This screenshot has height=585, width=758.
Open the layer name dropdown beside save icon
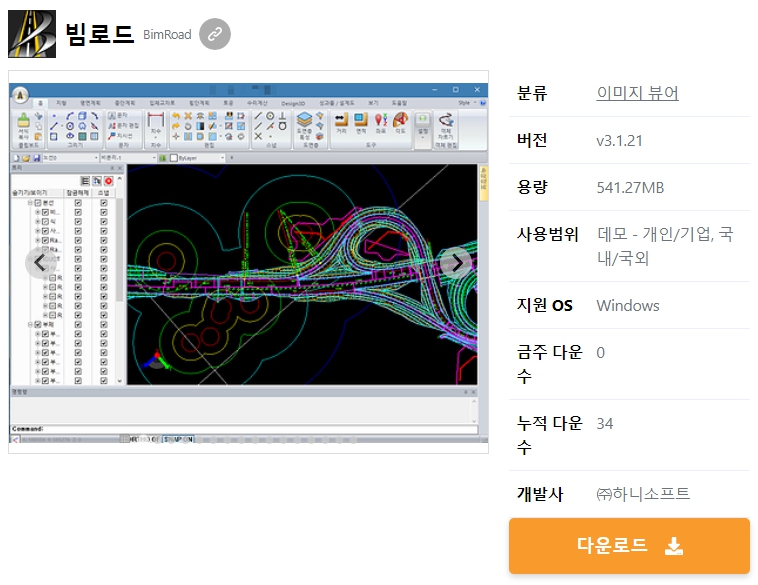tap(96, 158)
